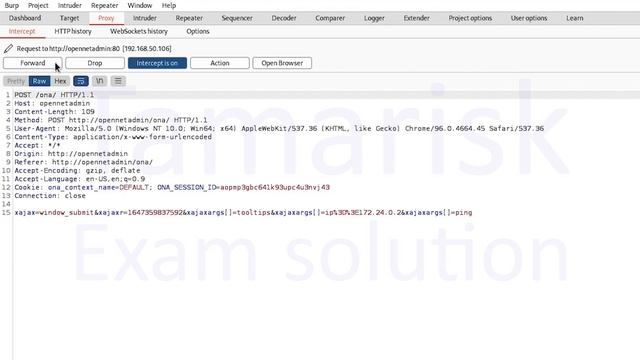Click the 'Method: POST http://opennetadmin/ona/' line

coord(111,120)
